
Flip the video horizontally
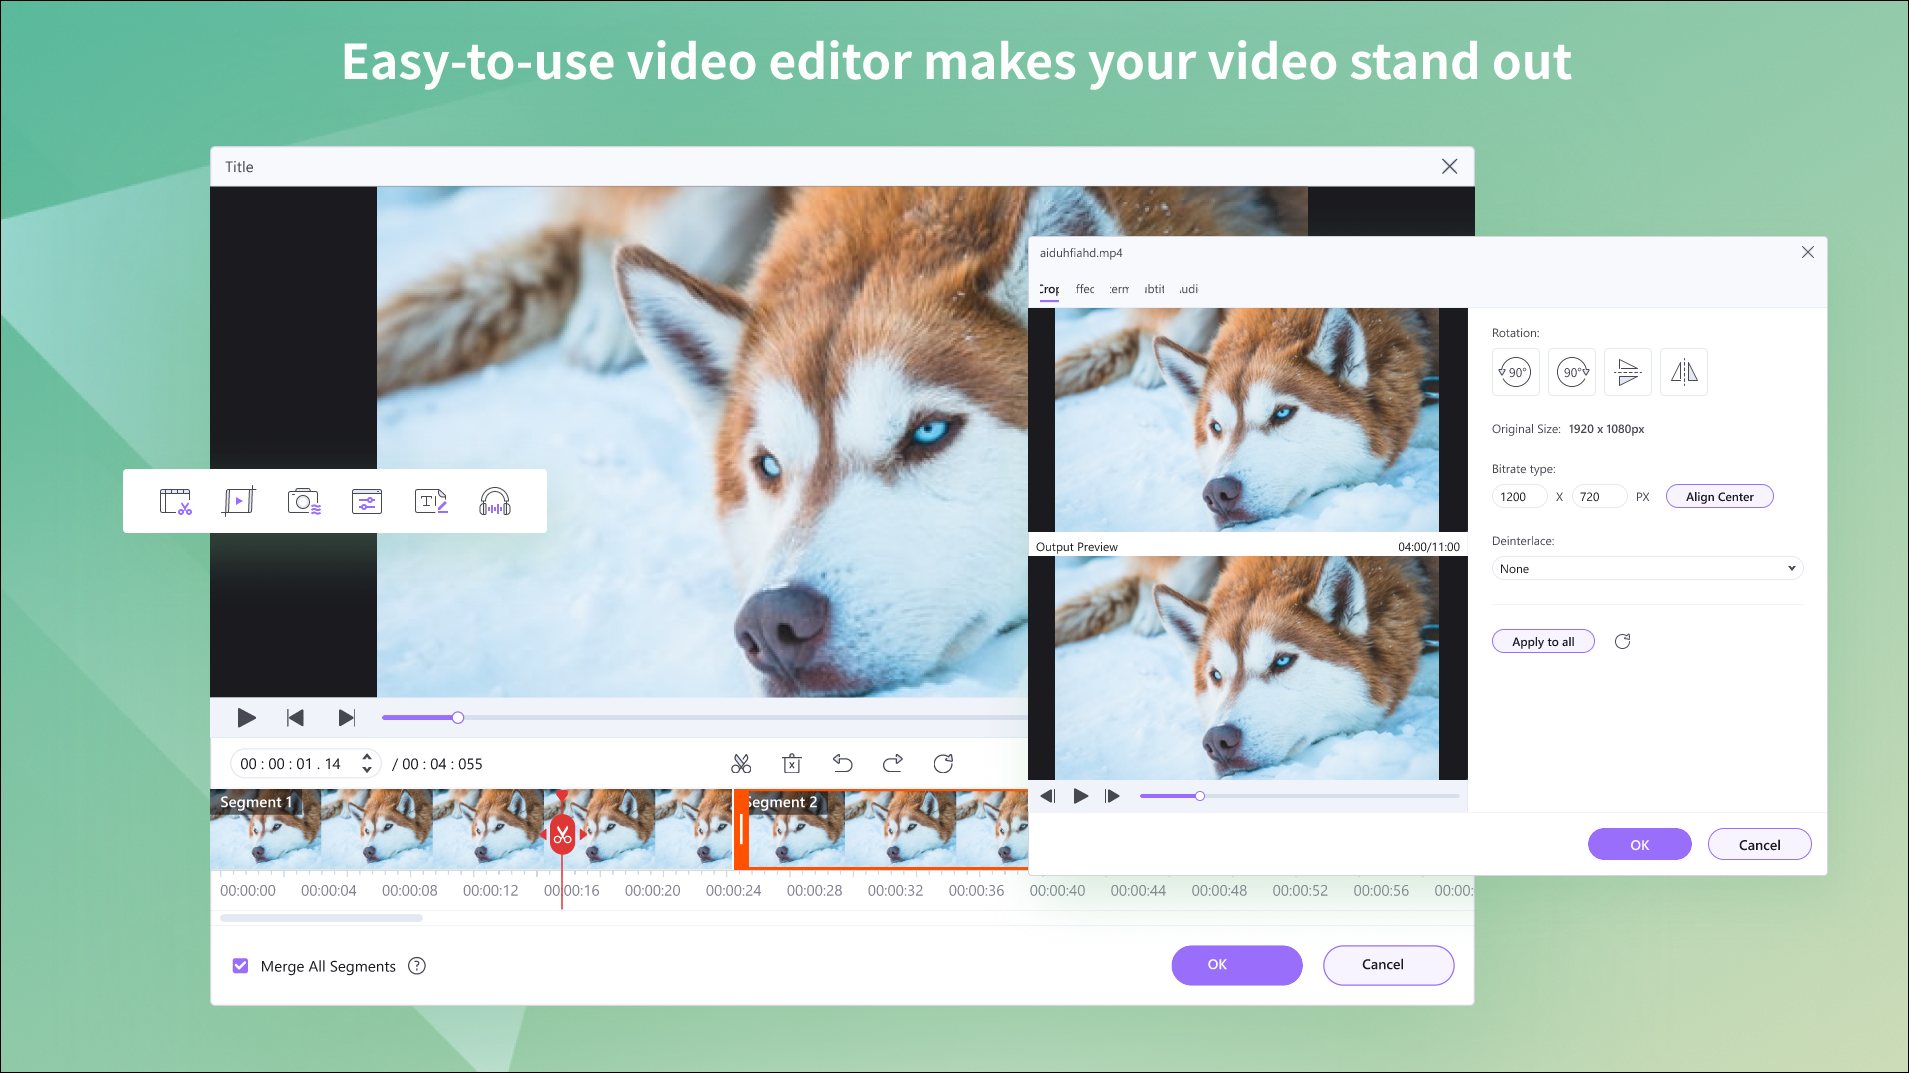point(1684,373)
